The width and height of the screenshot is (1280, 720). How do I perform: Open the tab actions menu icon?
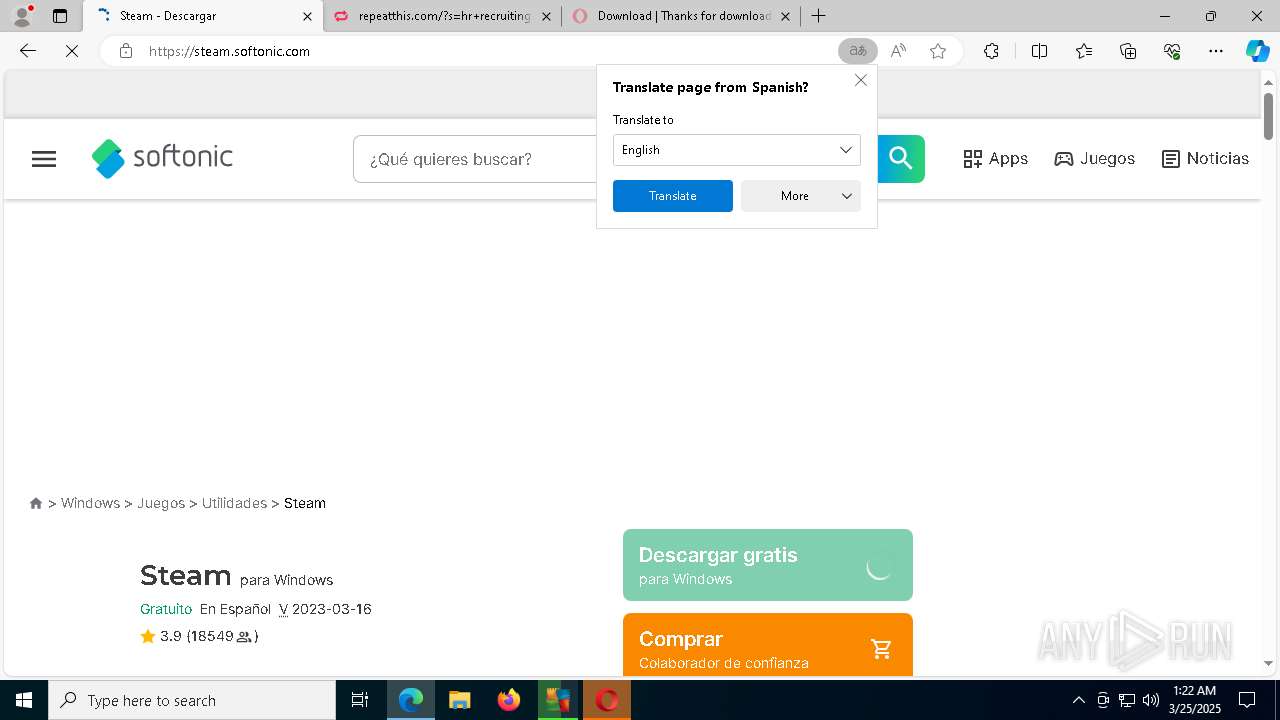point(60,16)
